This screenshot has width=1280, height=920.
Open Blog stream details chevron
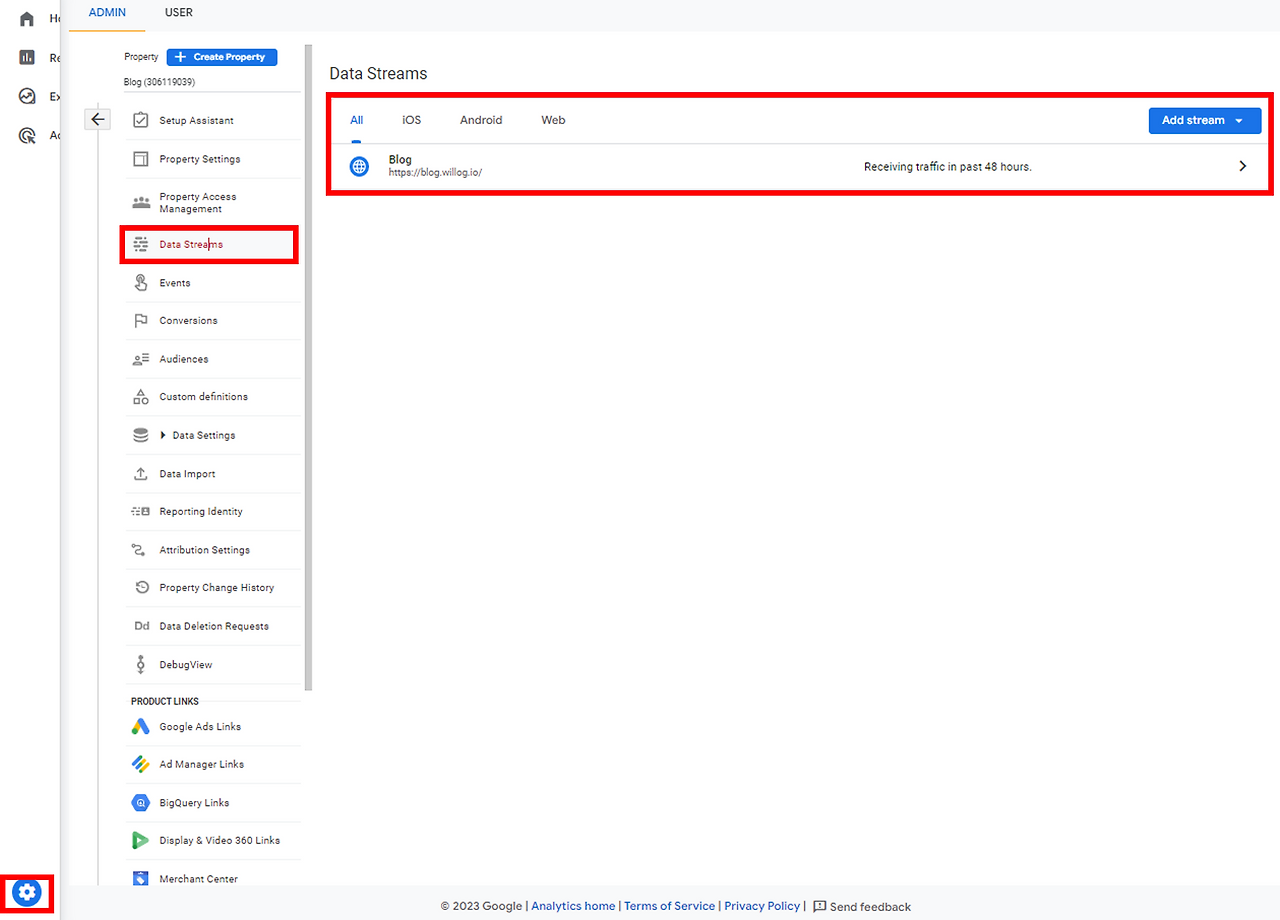point(1243,166)
